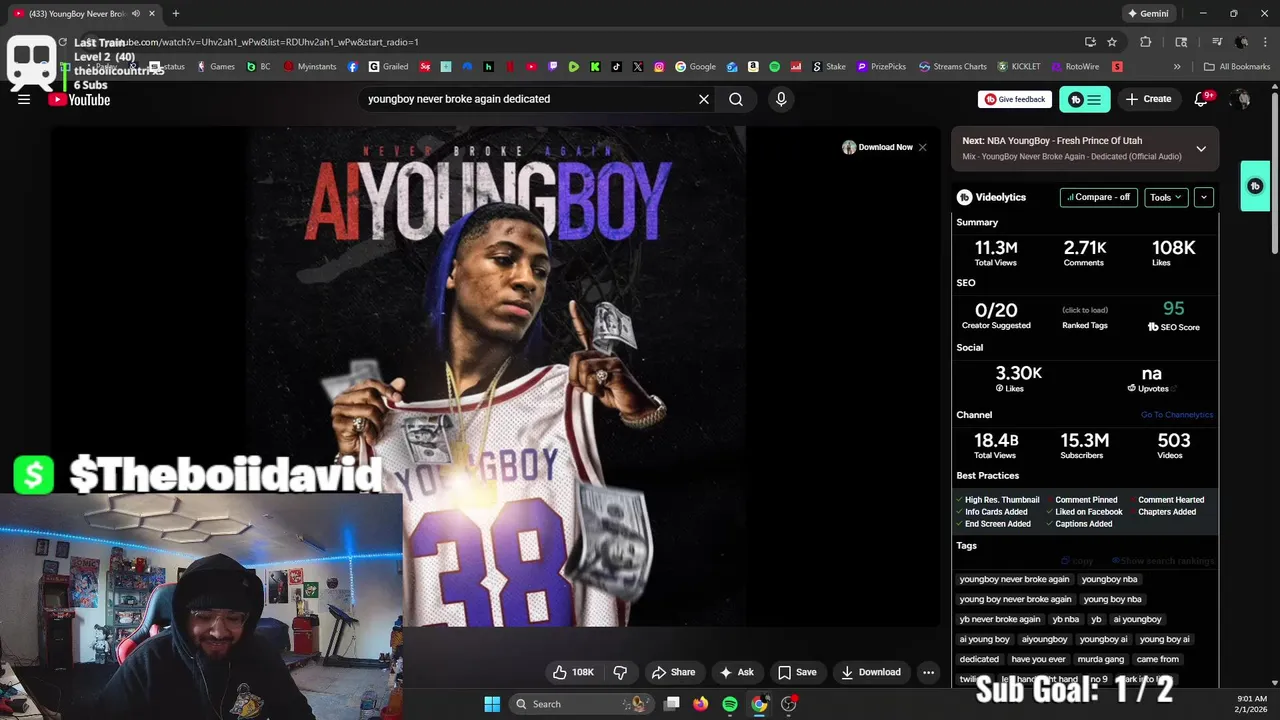The width and height of the screenshot is (1280, 720).
Task: Open OBS Studio from the taskbar
Action: pos(789,704)
